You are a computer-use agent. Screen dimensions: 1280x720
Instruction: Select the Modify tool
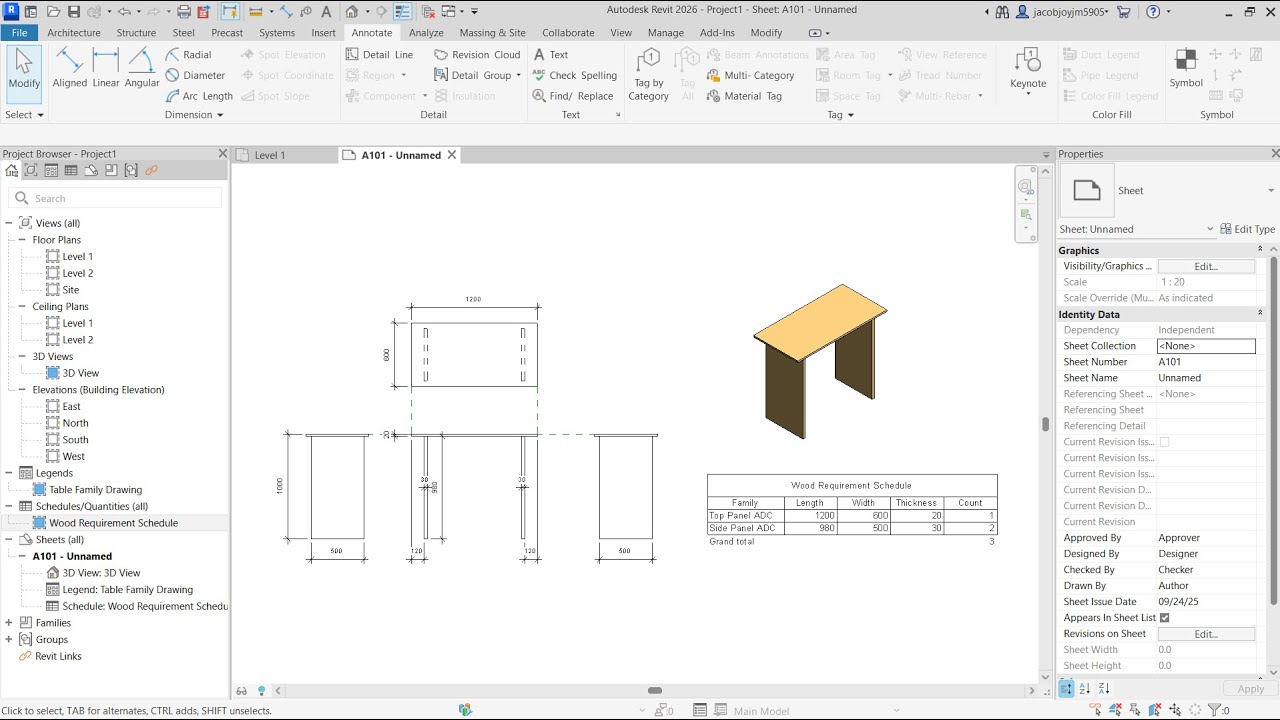(x=24, y=74)
